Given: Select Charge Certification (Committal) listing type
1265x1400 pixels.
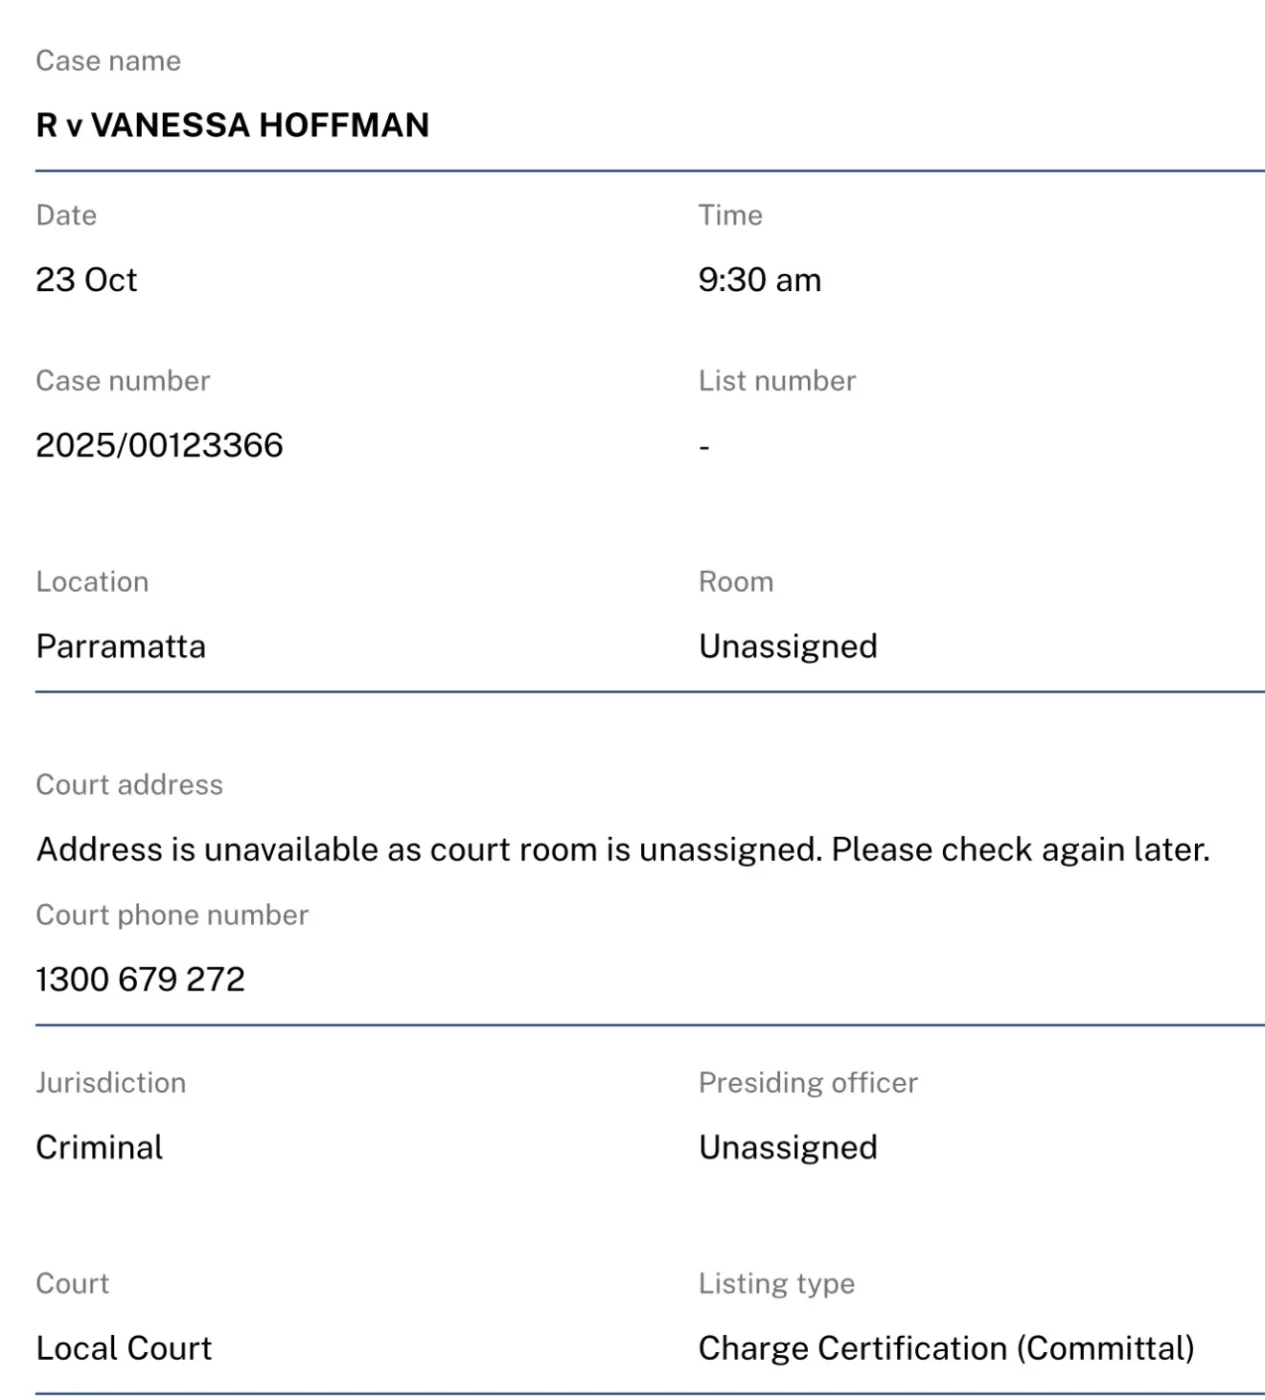Looking at the screenshot, I should [946, 1348].
